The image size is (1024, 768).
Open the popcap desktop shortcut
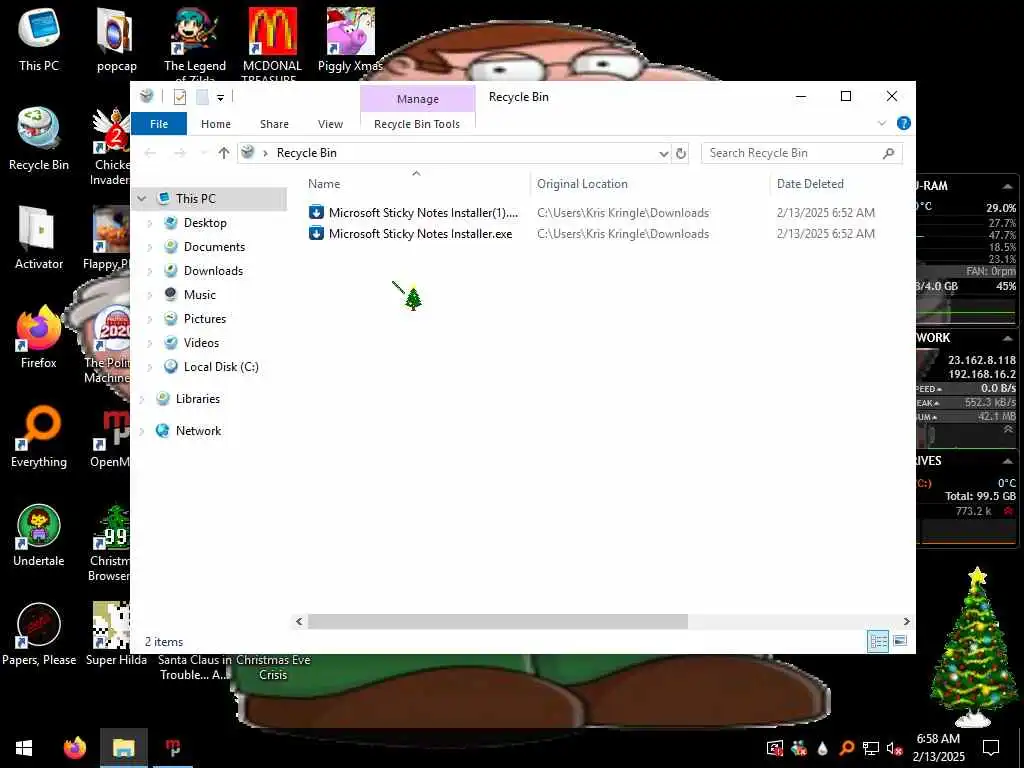tap(116, 40)
